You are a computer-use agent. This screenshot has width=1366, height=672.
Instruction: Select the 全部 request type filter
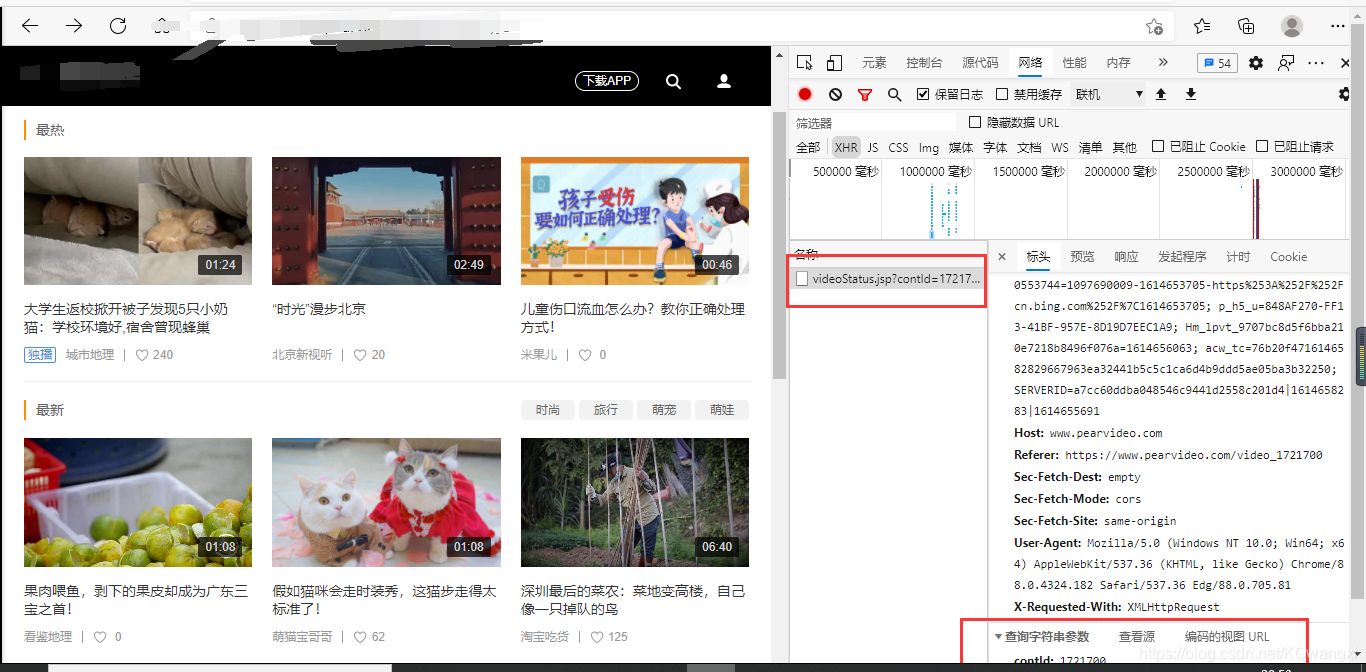tap(808, 147)
